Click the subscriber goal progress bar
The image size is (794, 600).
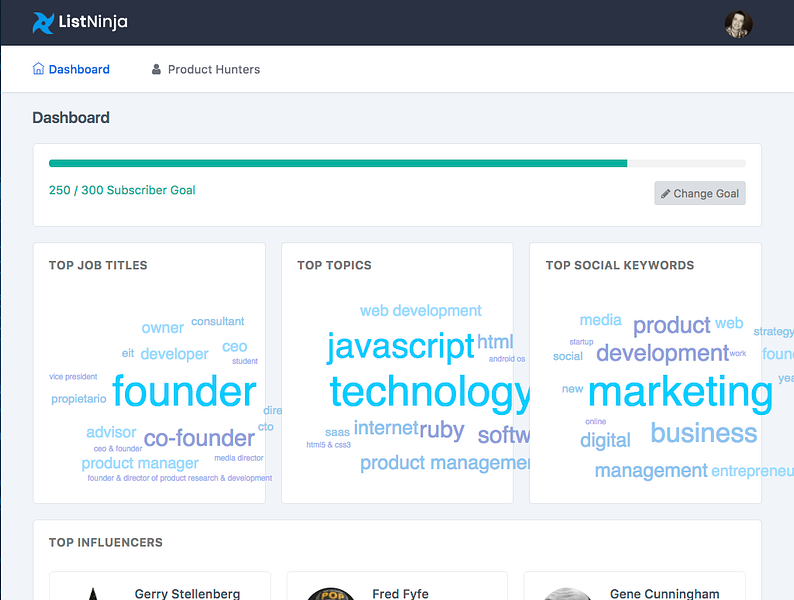tap(397, 163)
